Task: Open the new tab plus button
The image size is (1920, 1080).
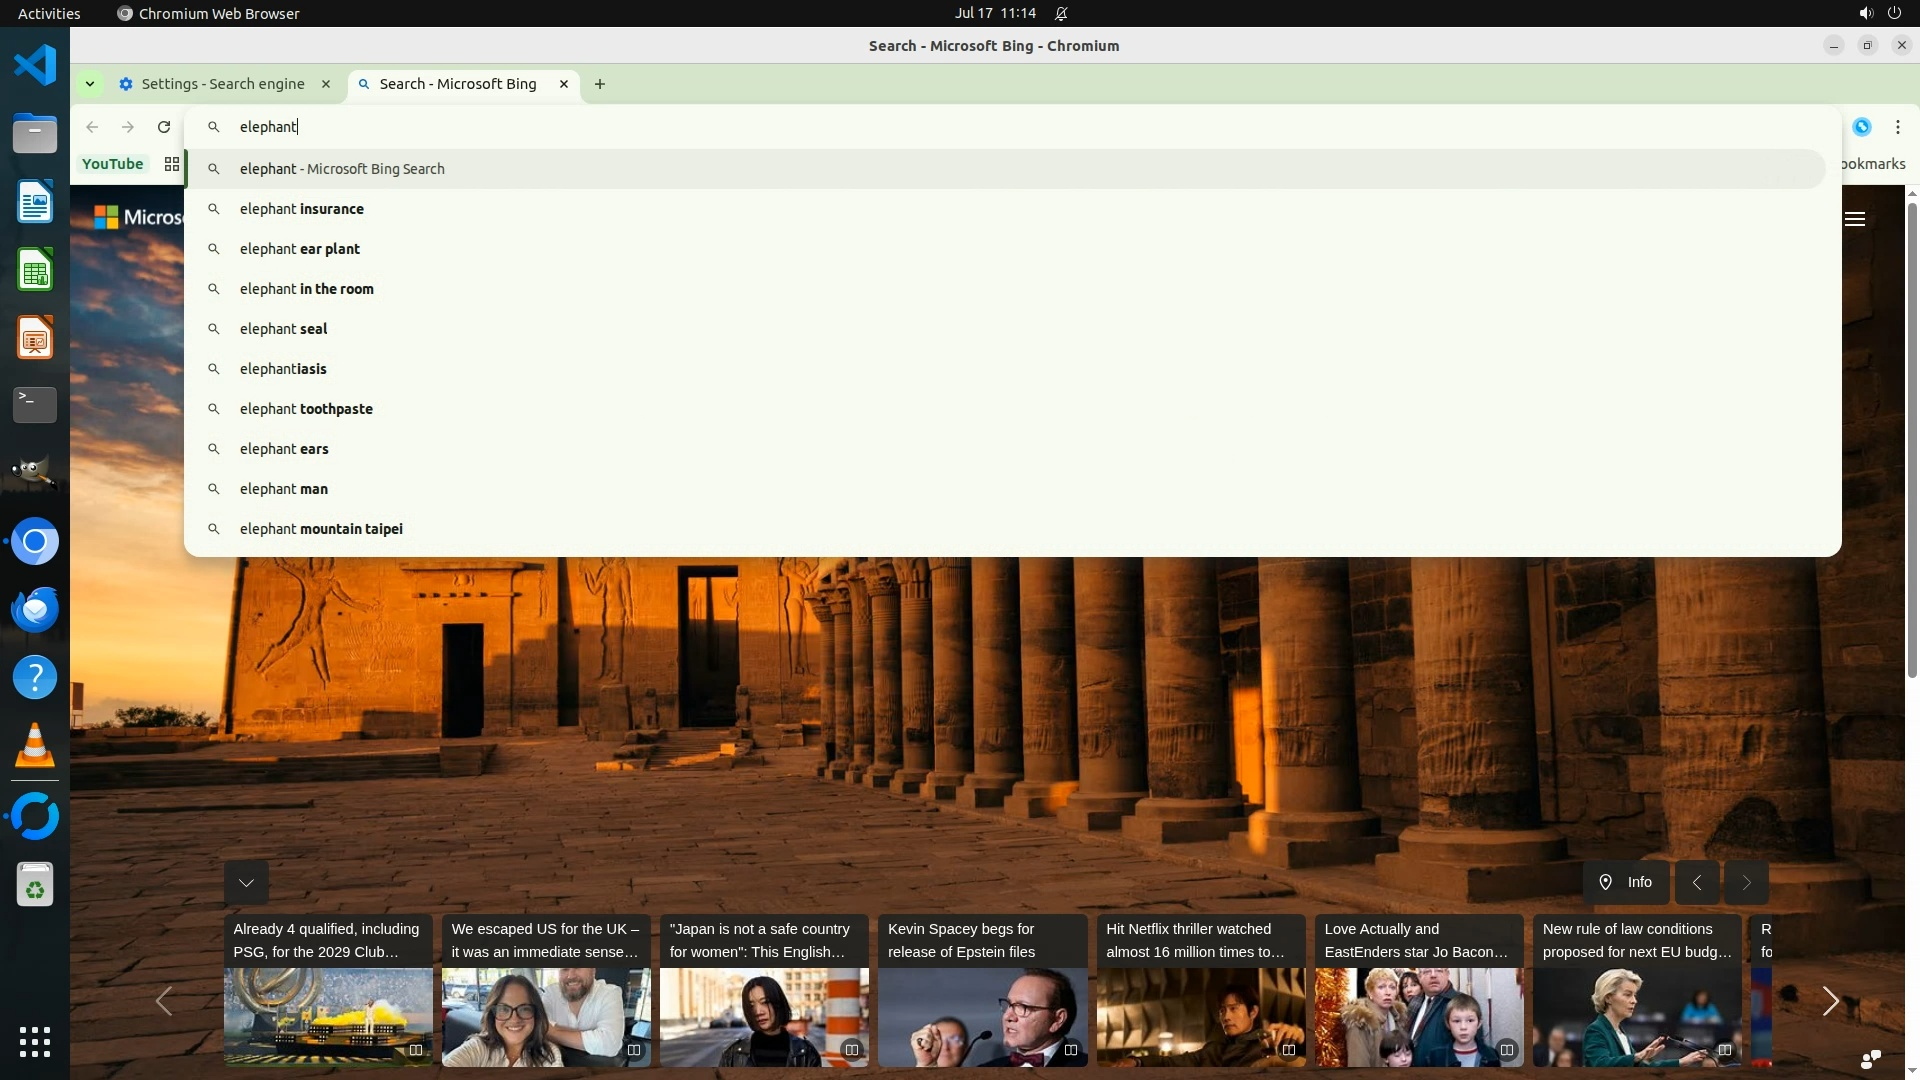Action: (600, 84)
